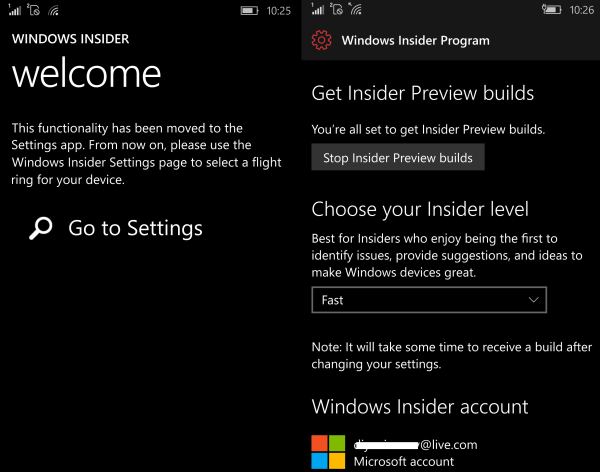Click the red Settings gear icon
Screen dimensions: 600x472
(321, 40)
